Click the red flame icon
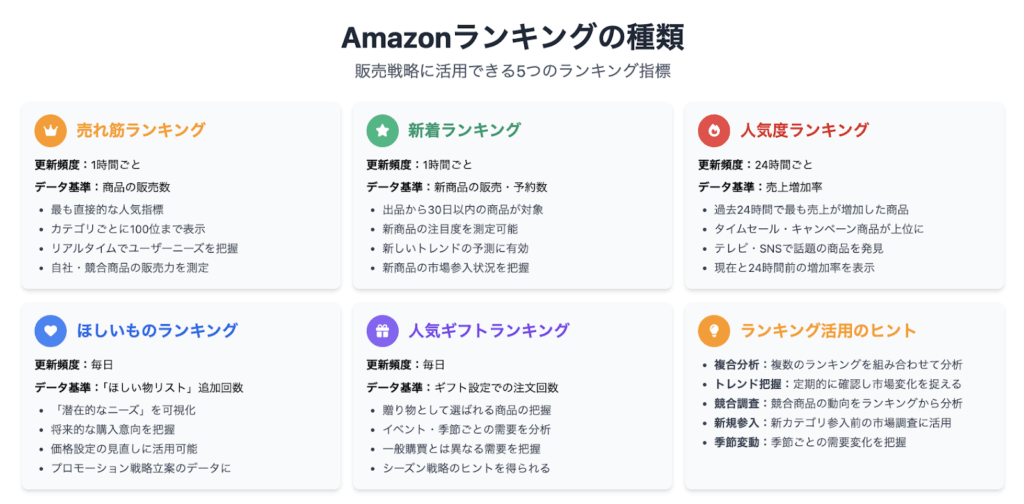1024x504 pixels. [x=714, y=131]
